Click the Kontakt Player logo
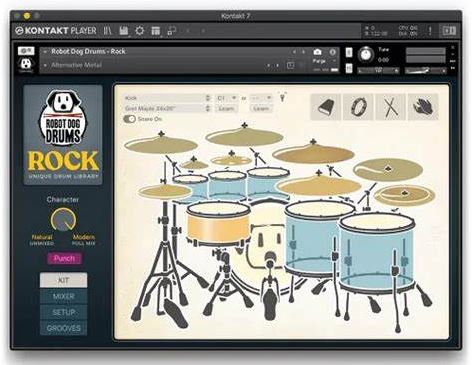 click(56, 31)
